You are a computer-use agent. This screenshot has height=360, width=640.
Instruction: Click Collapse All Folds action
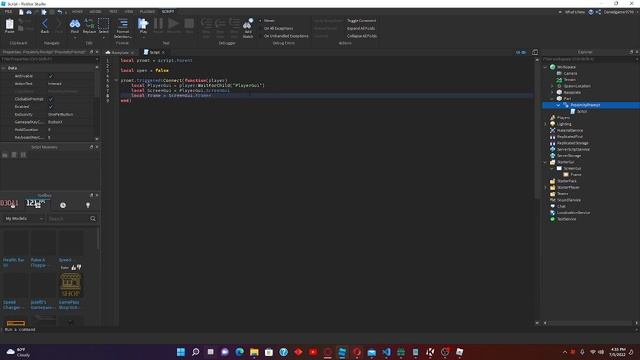(362, 36)
